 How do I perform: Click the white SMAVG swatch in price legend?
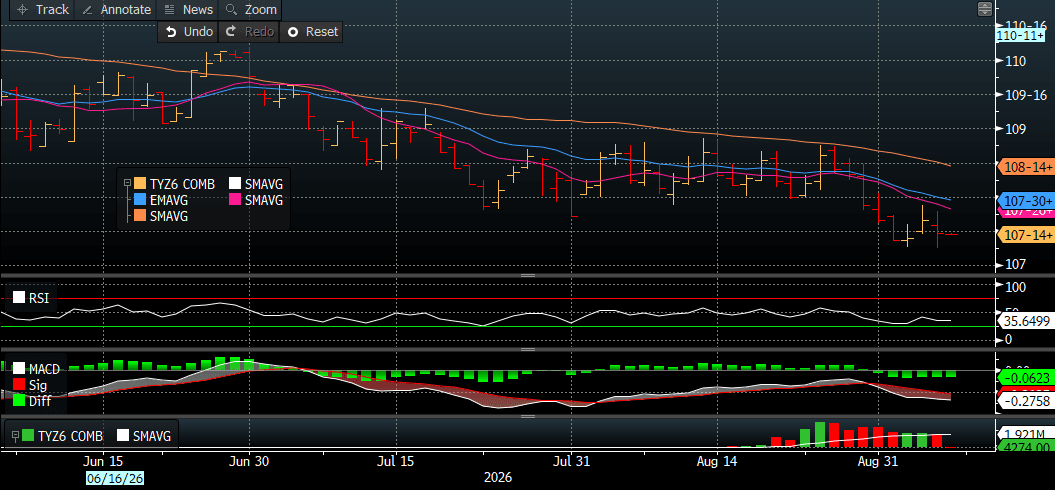click(x=235, y=183)
